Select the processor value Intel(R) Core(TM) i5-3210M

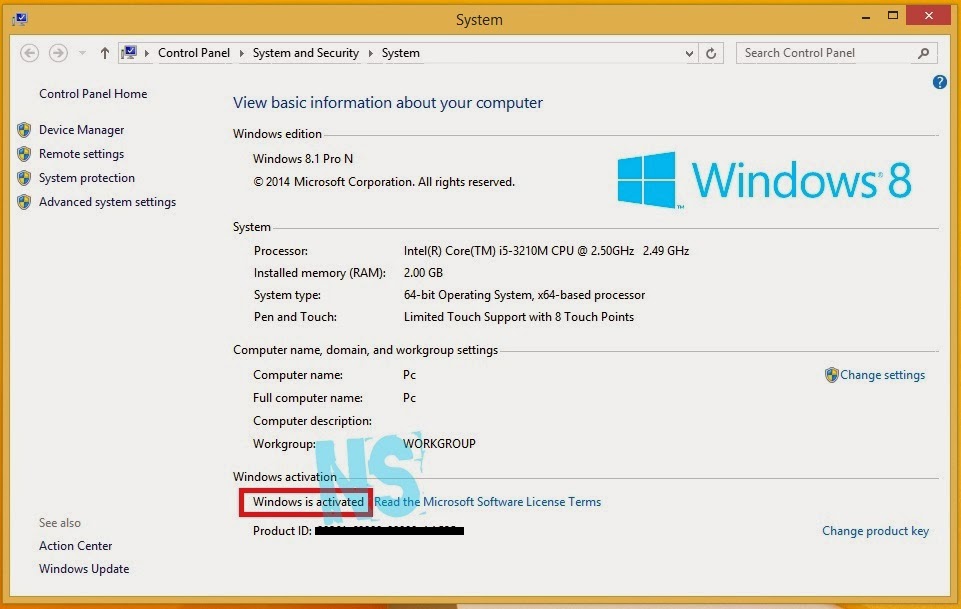[x=546, y=251]
